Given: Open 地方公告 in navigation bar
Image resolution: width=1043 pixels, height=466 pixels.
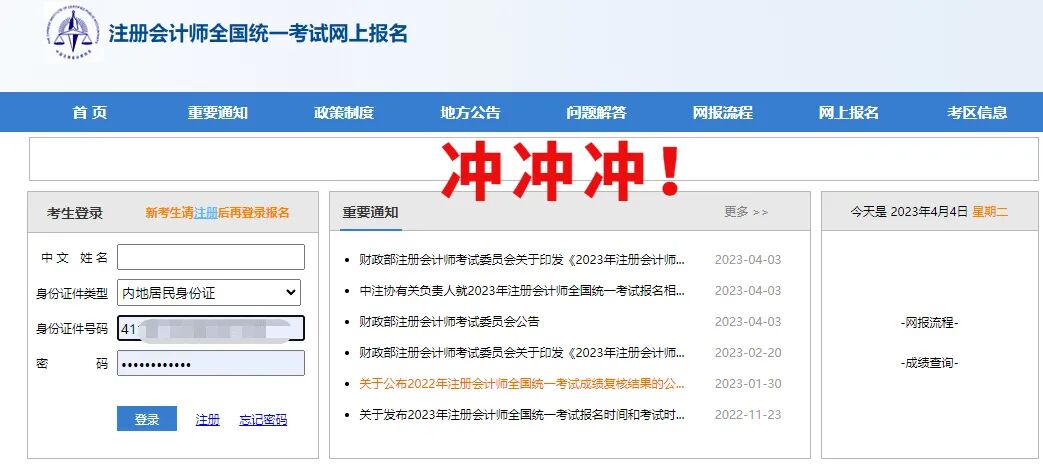Looking at the screenshot, I should pos(470,113).
